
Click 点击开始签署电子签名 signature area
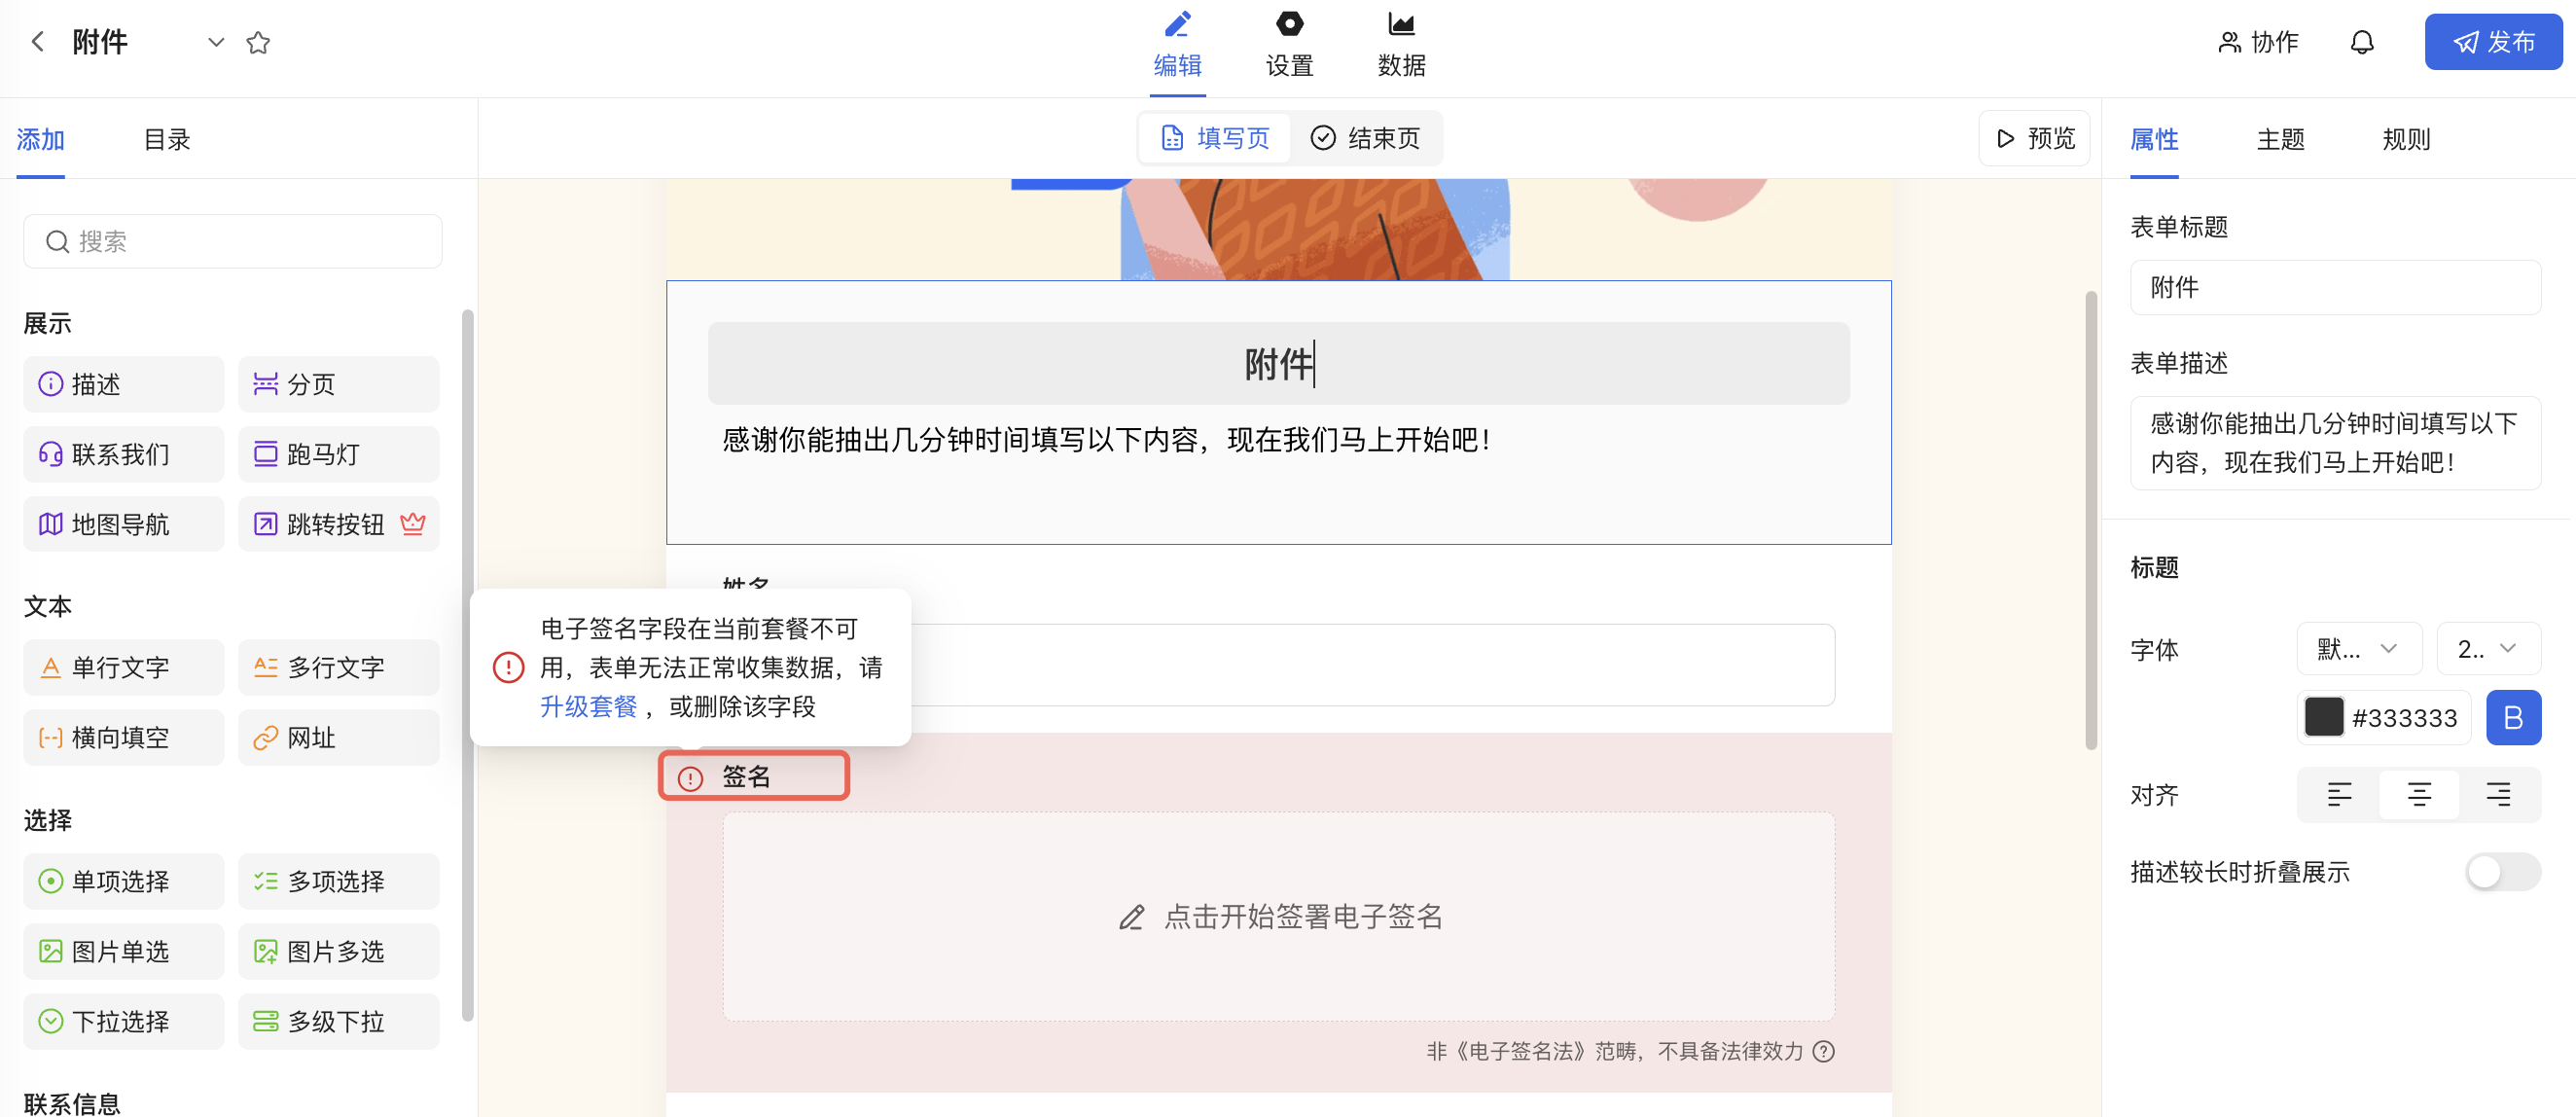click(x=1278, y=916)
